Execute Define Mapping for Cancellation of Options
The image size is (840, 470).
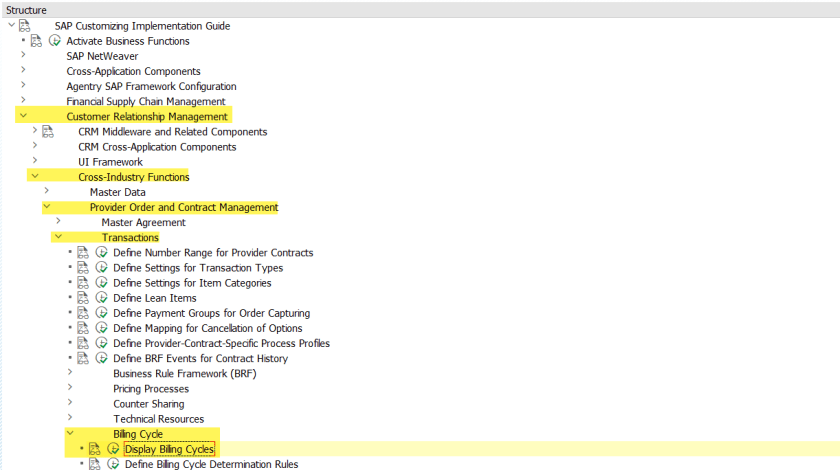pos(101,327)
